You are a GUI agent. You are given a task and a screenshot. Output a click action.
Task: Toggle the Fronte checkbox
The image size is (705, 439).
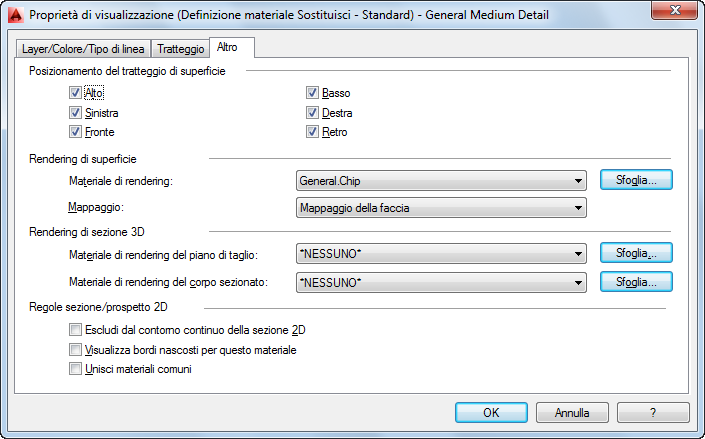(76, 132)
